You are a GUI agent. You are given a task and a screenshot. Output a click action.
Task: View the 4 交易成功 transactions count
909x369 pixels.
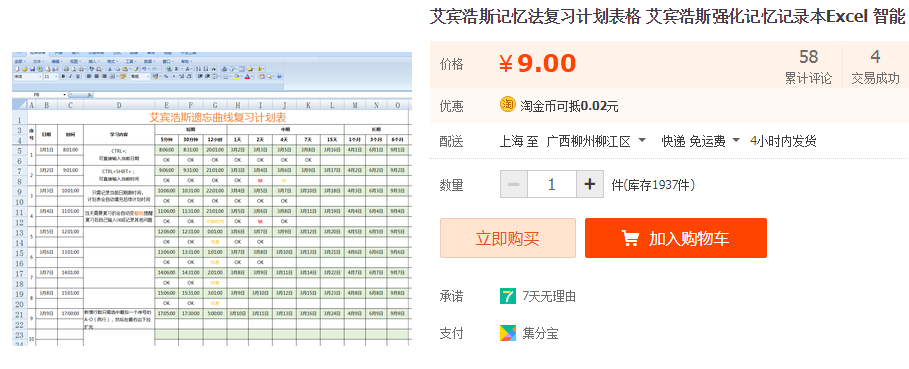tap(875, 67)
